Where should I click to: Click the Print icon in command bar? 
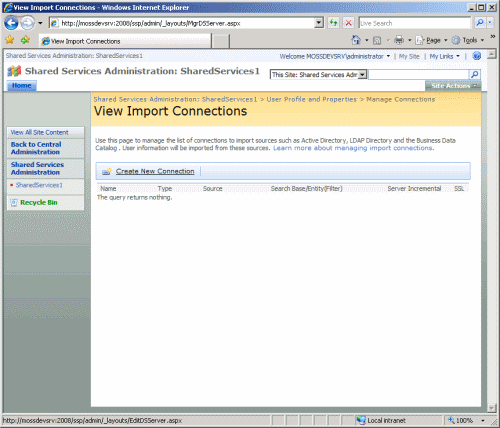tap(399, 40)
